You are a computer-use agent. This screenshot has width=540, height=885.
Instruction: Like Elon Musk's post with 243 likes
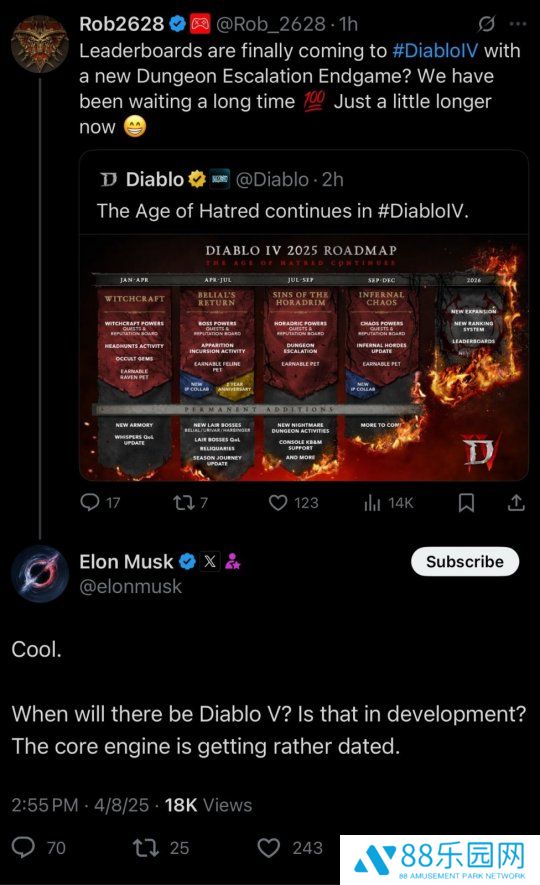[x=290, y=848]
